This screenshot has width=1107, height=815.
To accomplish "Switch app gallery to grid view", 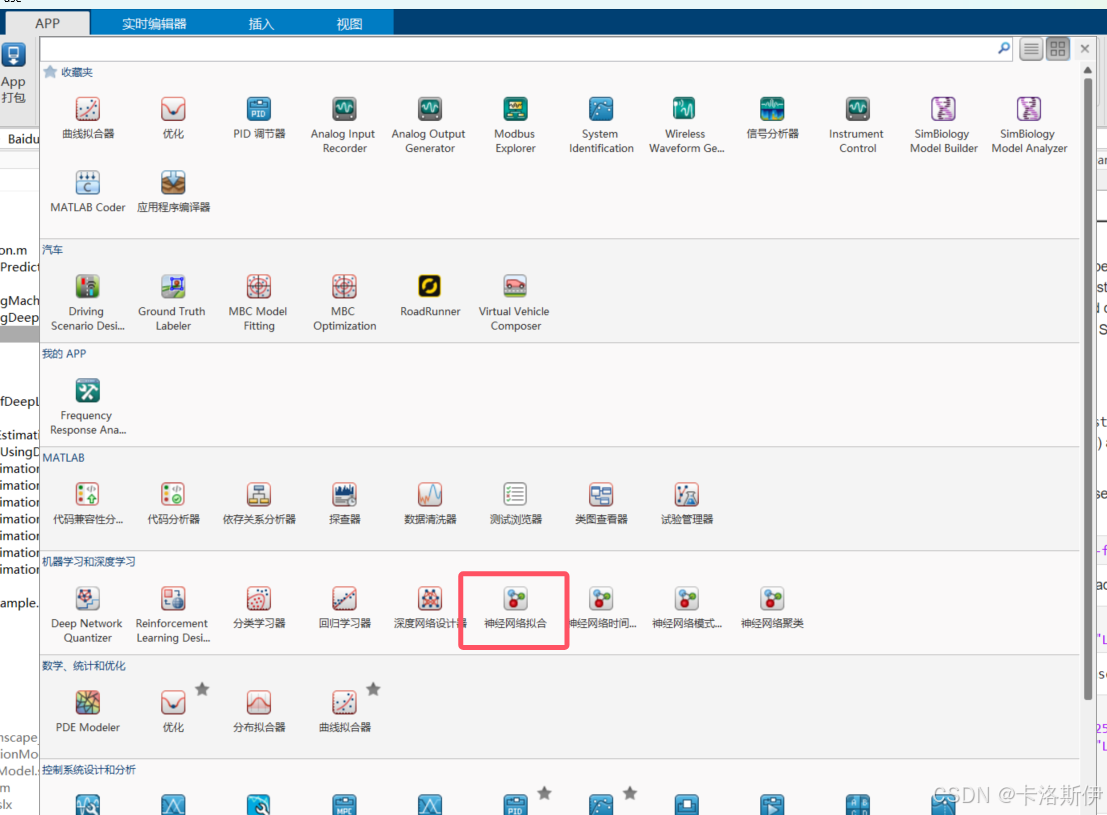I will 1058,49.
